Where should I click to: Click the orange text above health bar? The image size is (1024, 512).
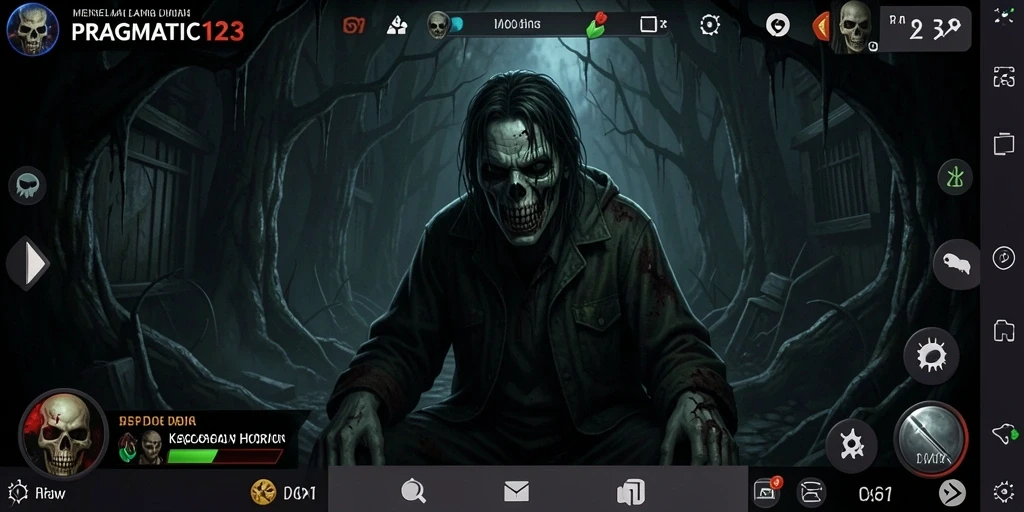(x=157, y=421)
